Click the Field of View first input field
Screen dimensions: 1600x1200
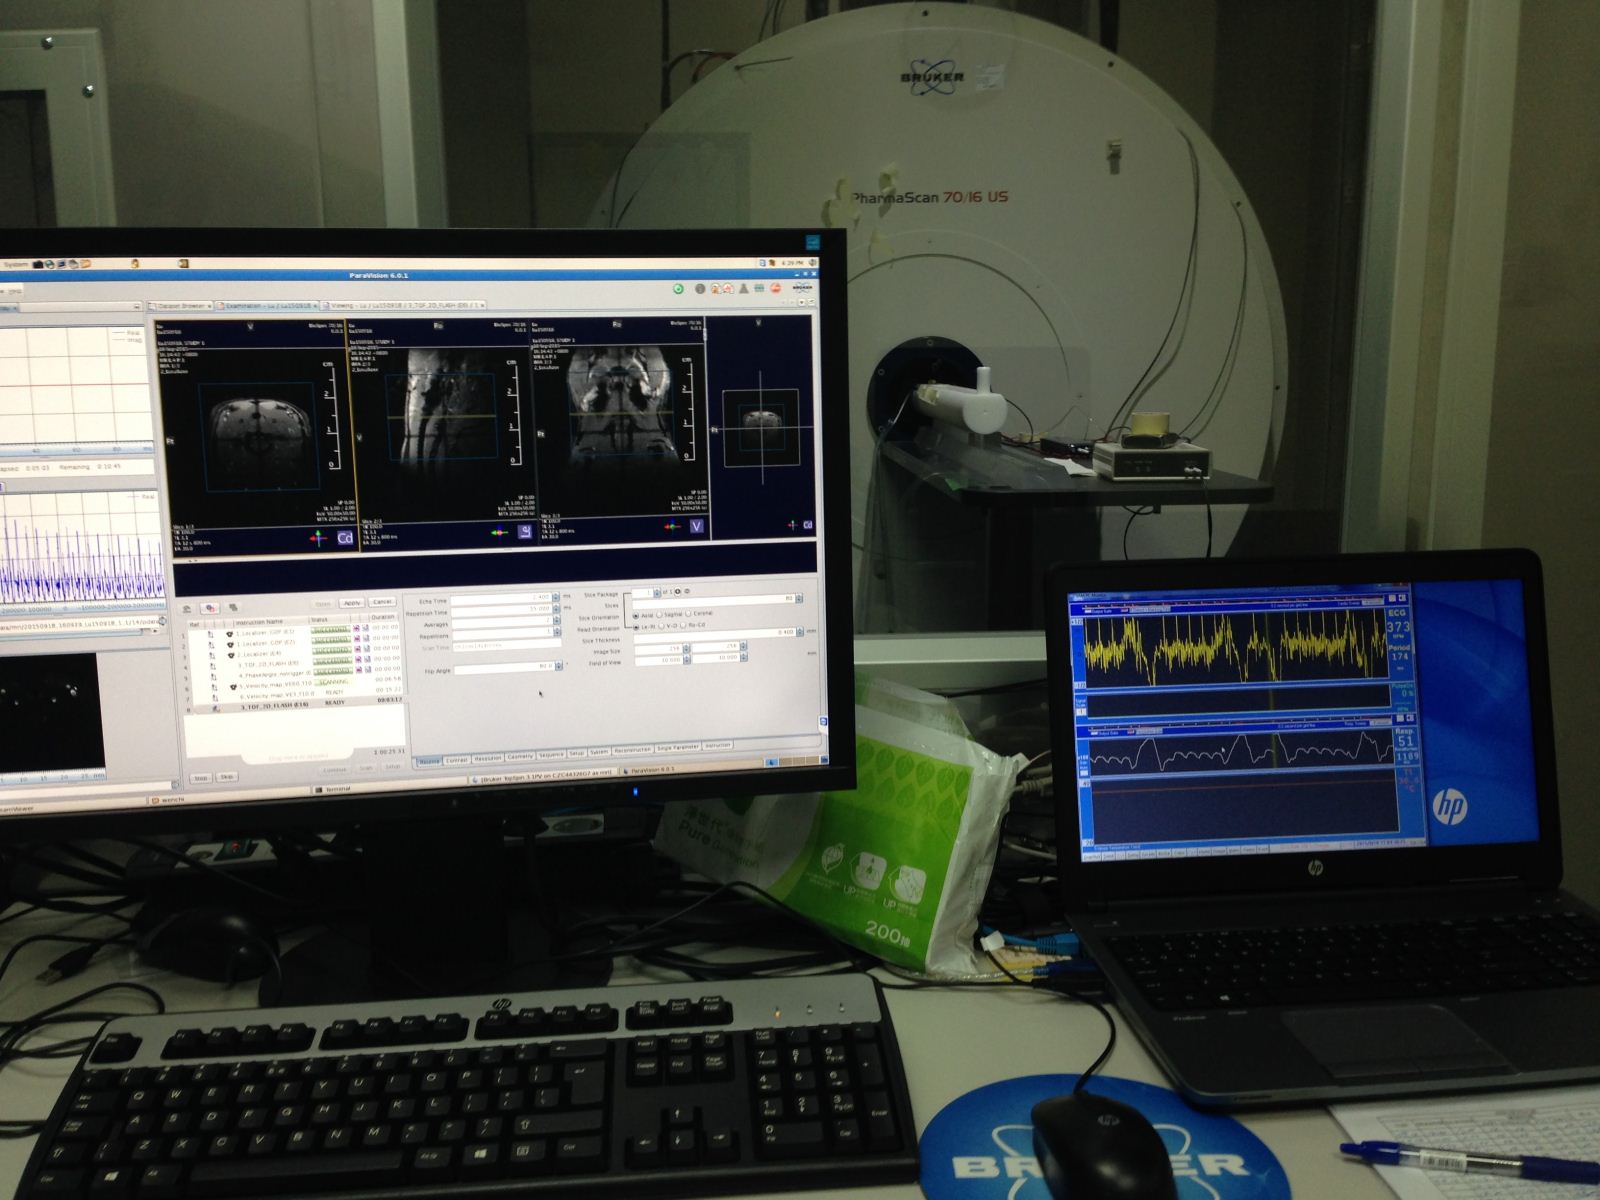coord(659,659)
